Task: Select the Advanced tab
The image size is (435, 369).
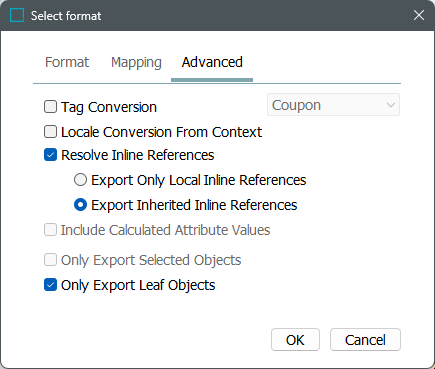Action: (x=212, y=62)
